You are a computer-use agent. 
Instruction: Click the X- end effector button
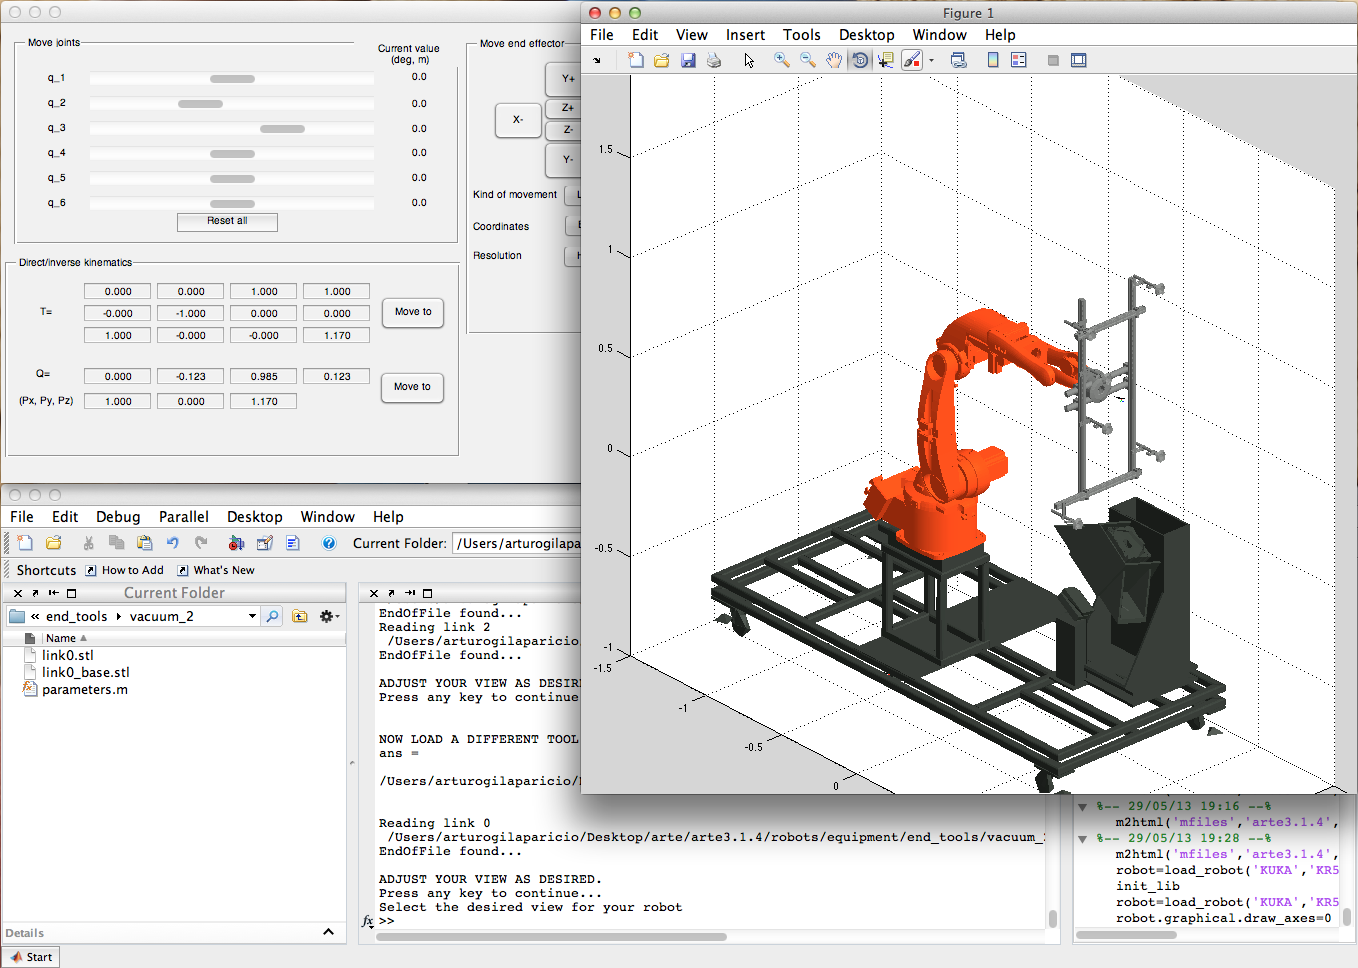[518, 120]
